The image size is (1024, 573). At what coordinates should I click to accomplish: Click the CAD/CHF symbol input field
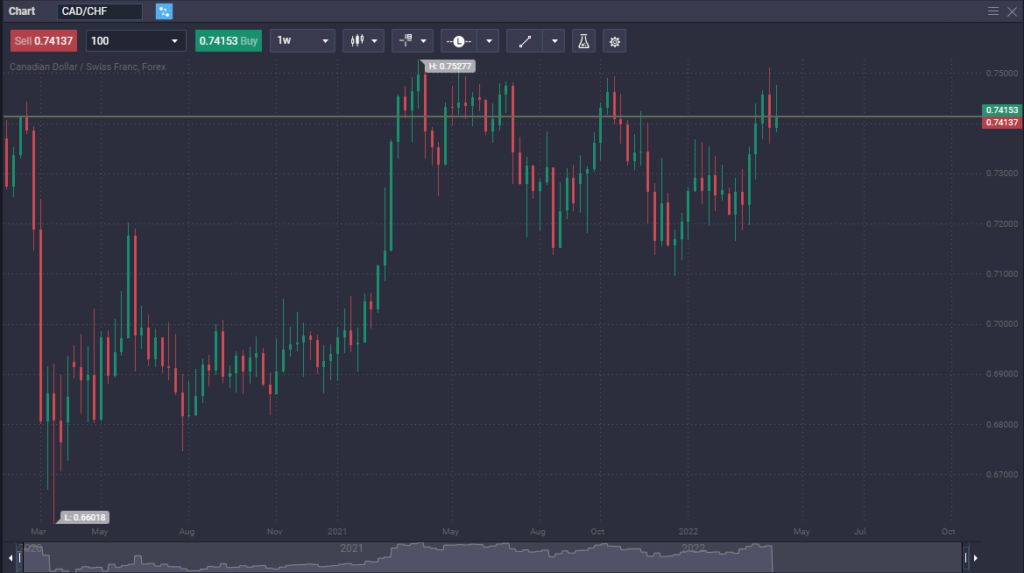click(x=99, y=11)
